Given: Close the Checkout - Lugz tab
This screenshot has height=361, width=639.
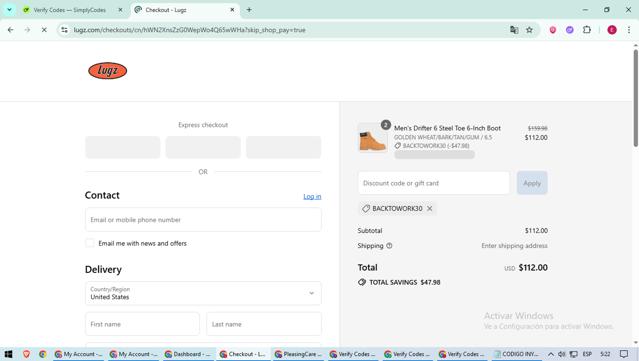Looking at the screenshot, I should (232, 10).
